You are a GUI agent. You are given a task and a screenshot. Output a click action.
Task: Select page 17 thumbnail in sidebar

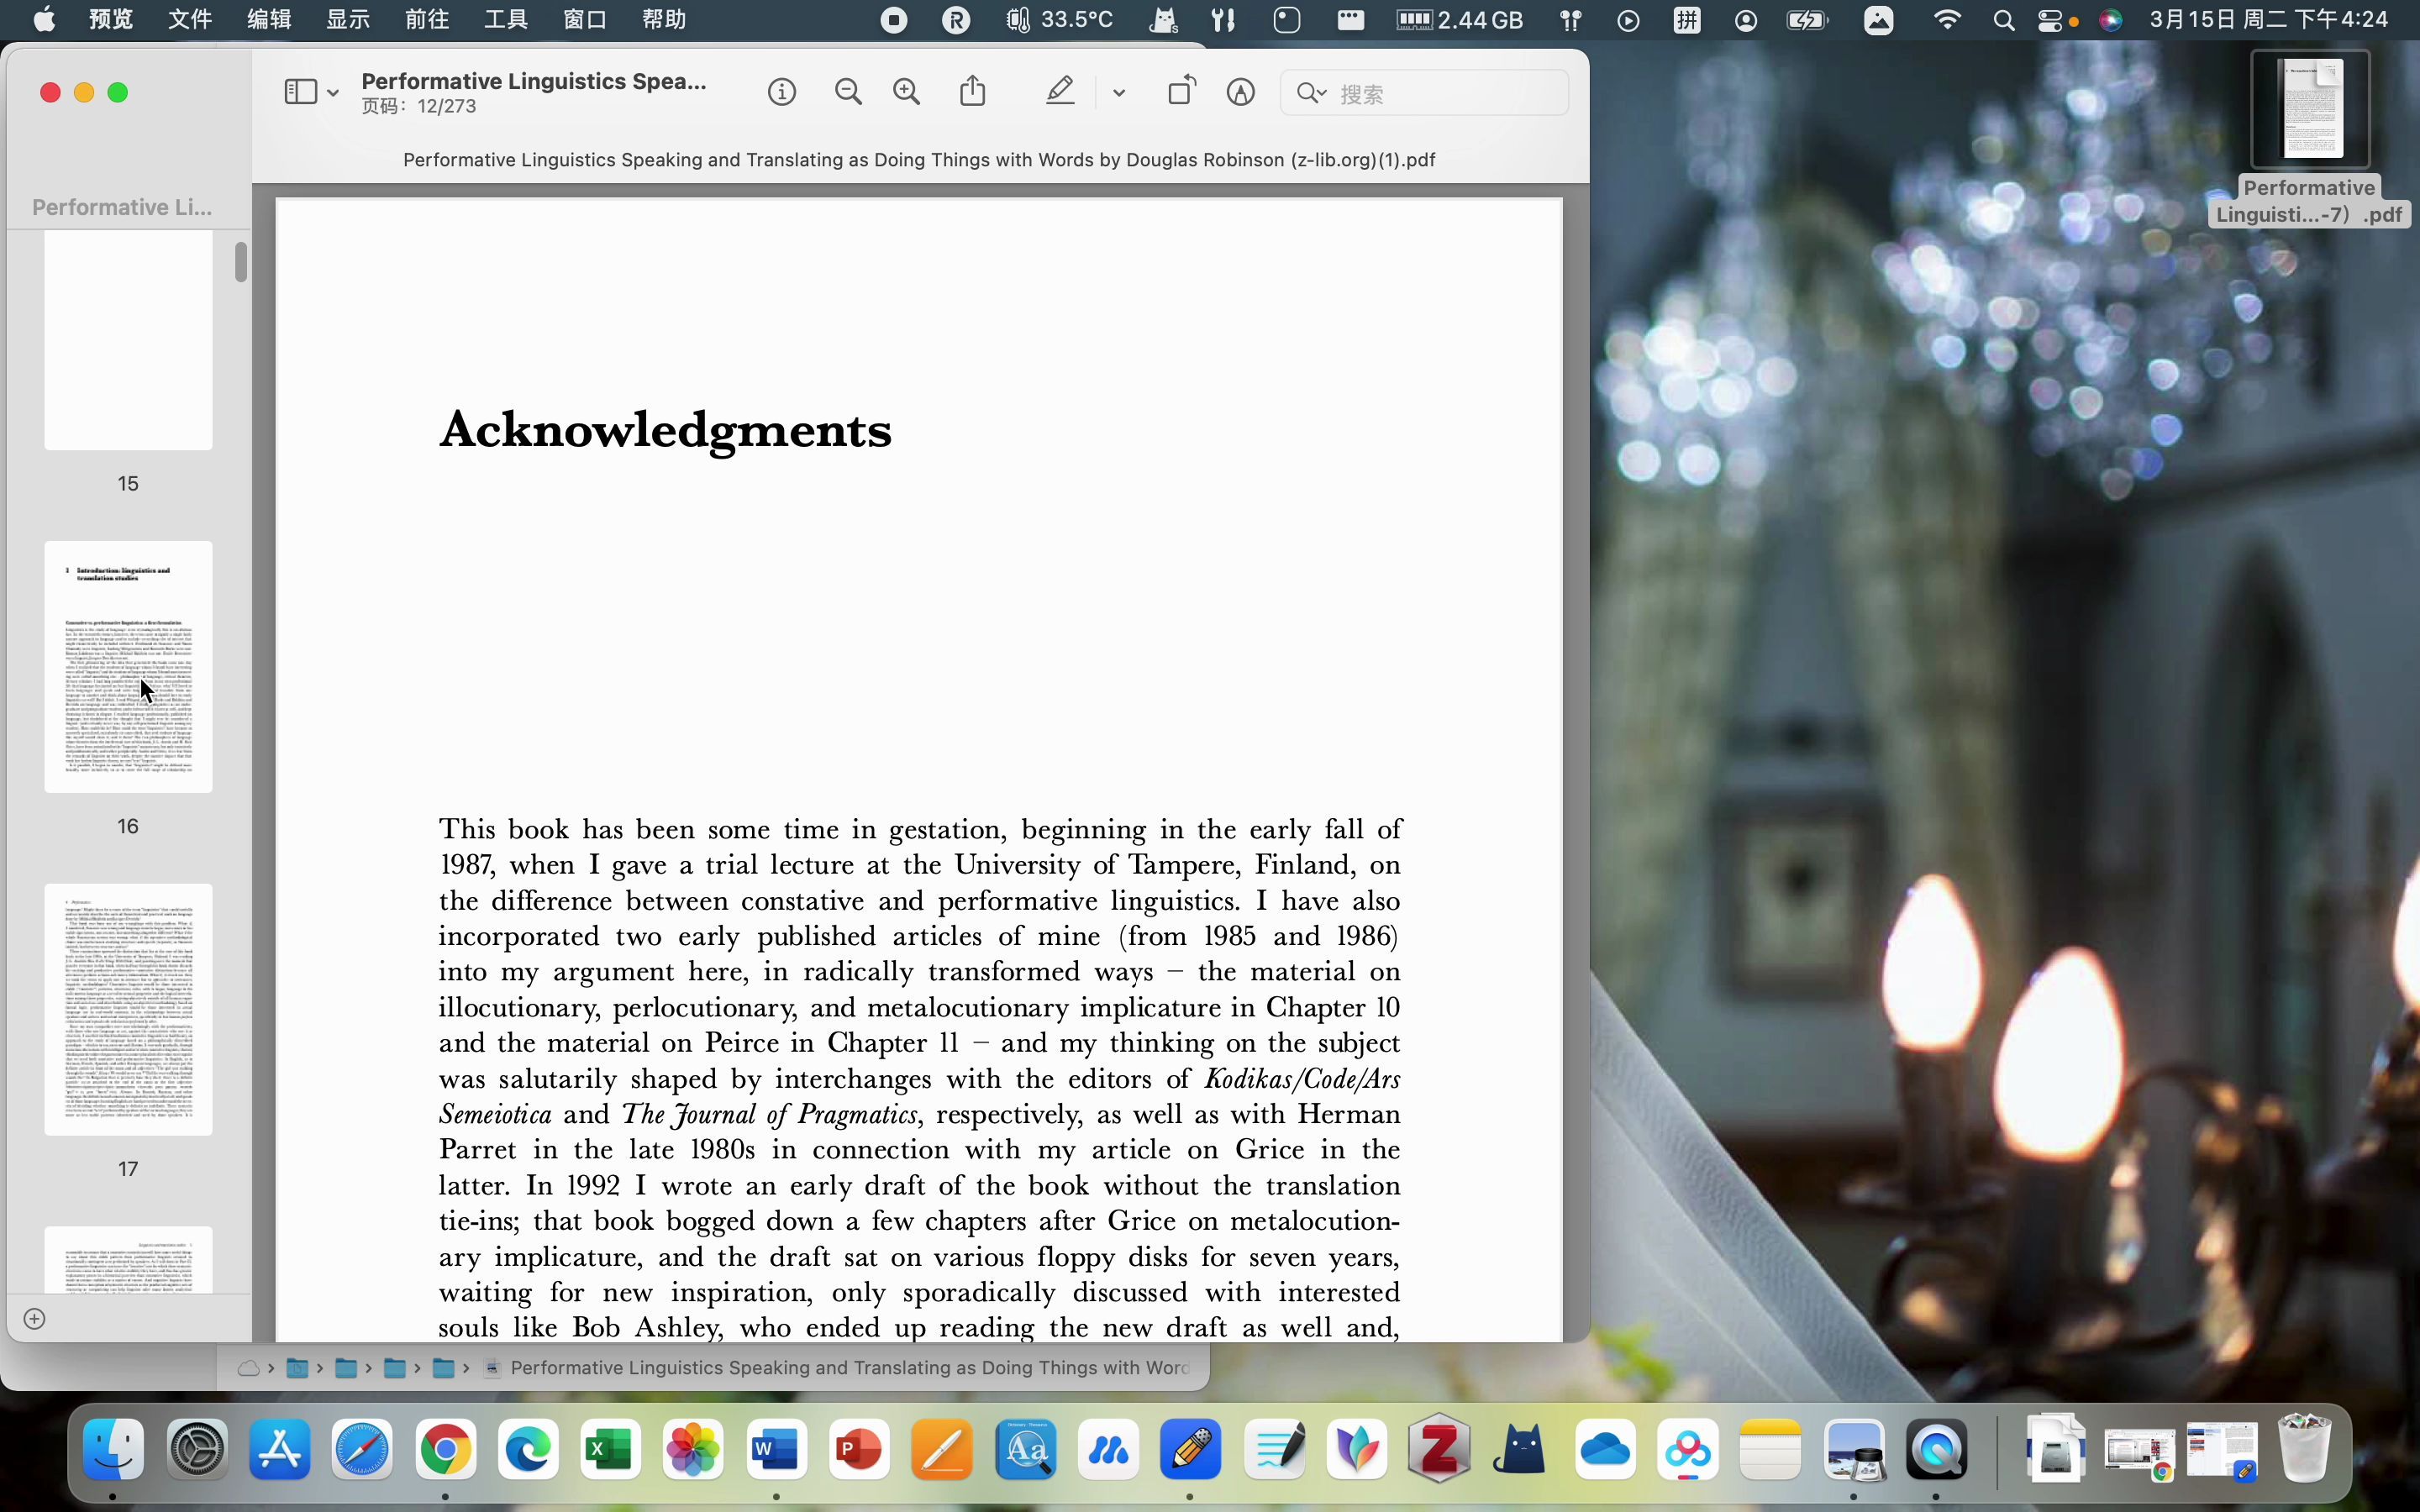[128, 1009]
